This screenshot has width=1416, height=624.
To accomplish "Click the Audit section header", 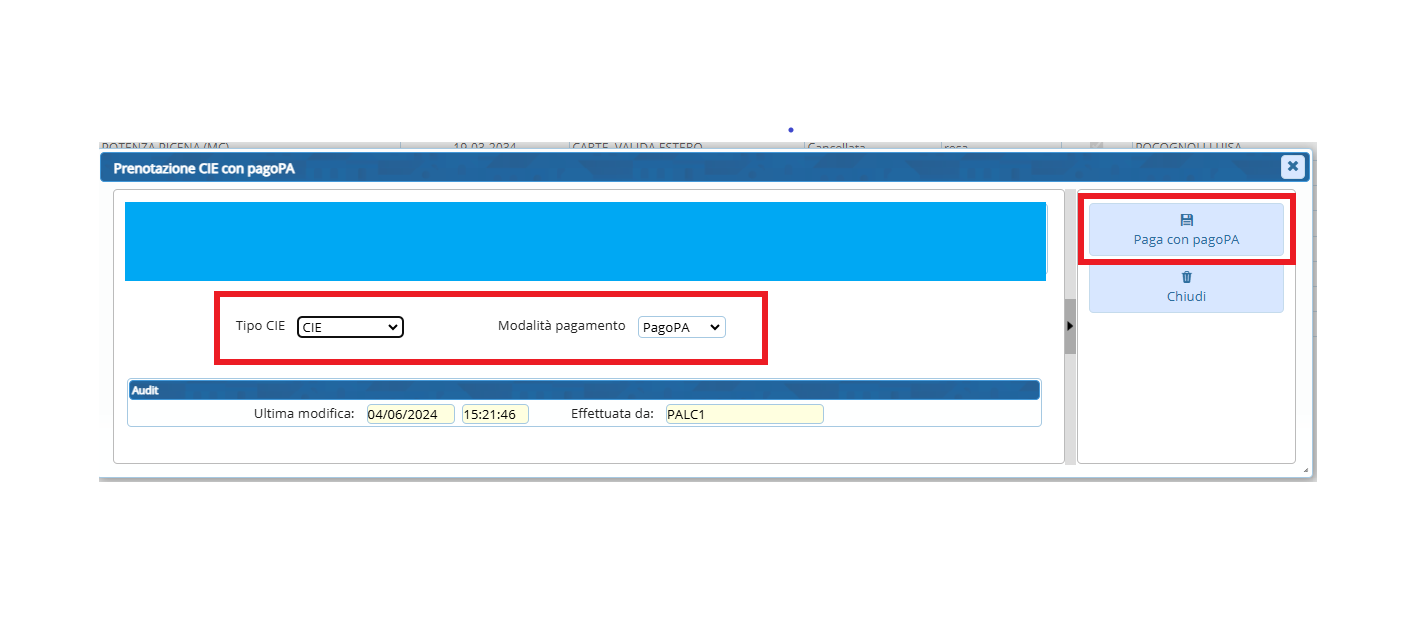I will (584, 390).
